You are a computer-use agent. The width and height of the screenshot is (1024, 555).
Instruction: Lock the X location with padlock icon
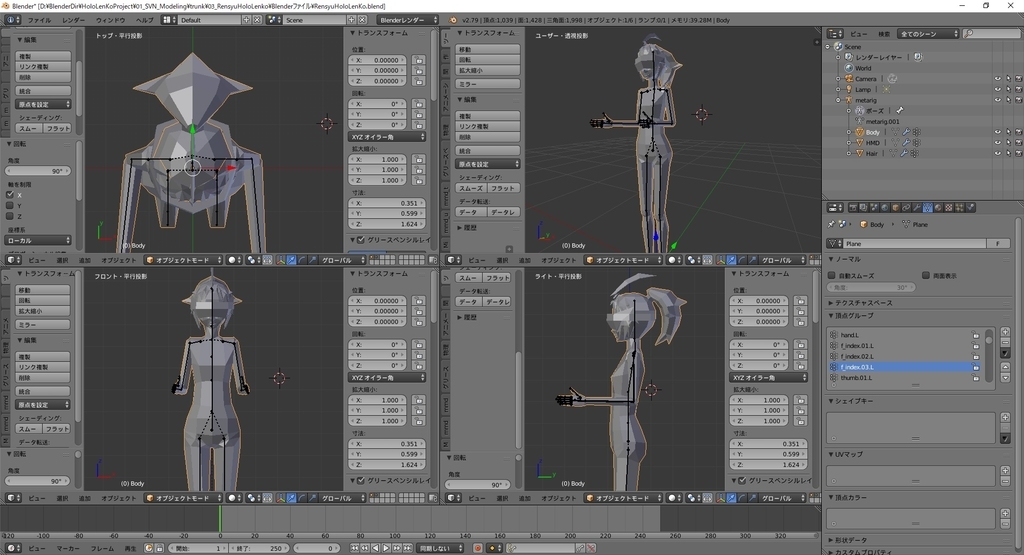pos(418,60)
